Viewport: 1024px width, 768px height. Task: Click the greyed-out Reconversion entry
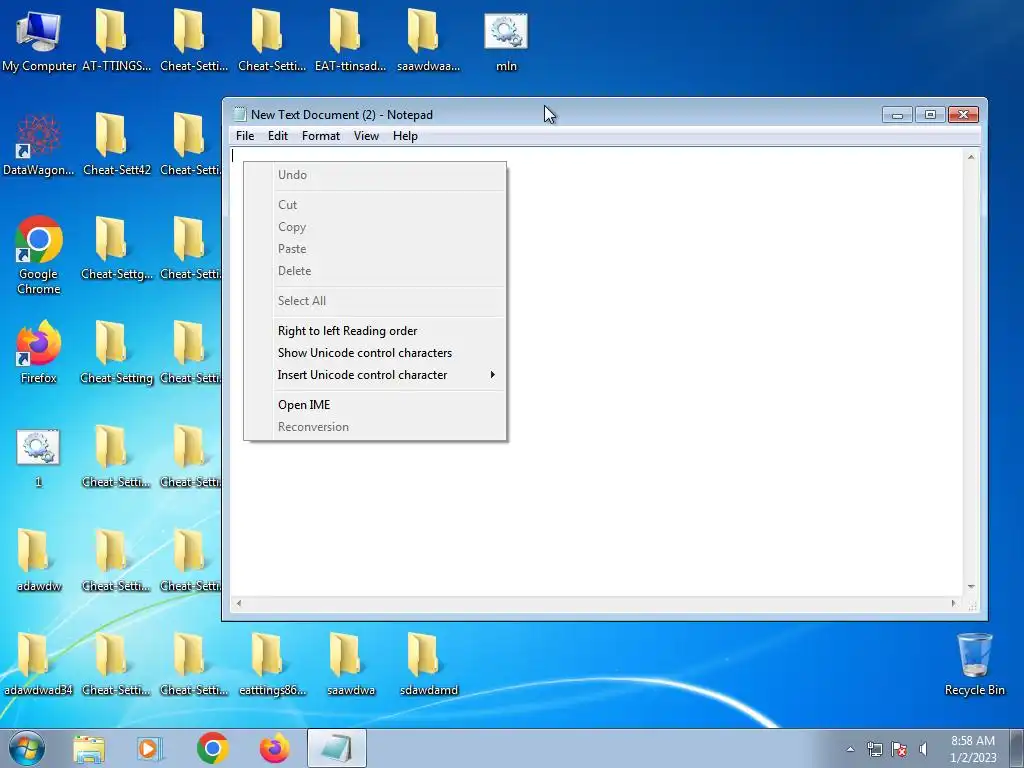(375, 427)
